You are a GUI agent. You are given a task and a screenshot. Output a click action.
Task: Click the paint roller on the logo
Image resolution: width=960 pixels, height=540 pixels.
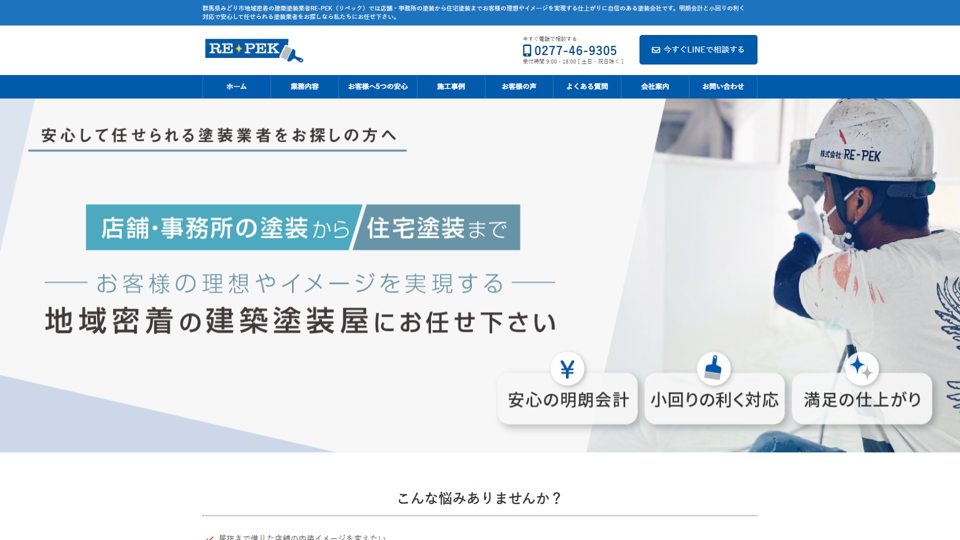coord(291,52)
